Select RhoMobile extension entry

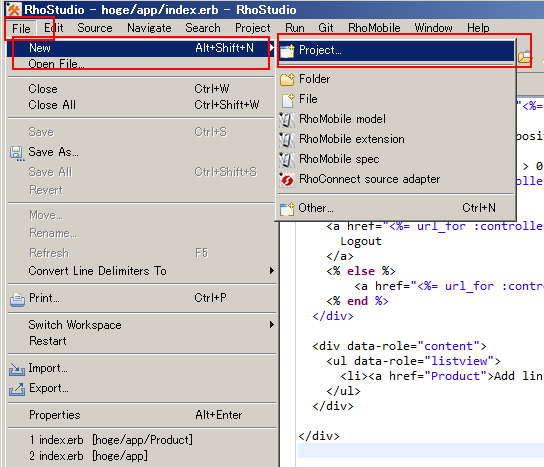[396, 139]
